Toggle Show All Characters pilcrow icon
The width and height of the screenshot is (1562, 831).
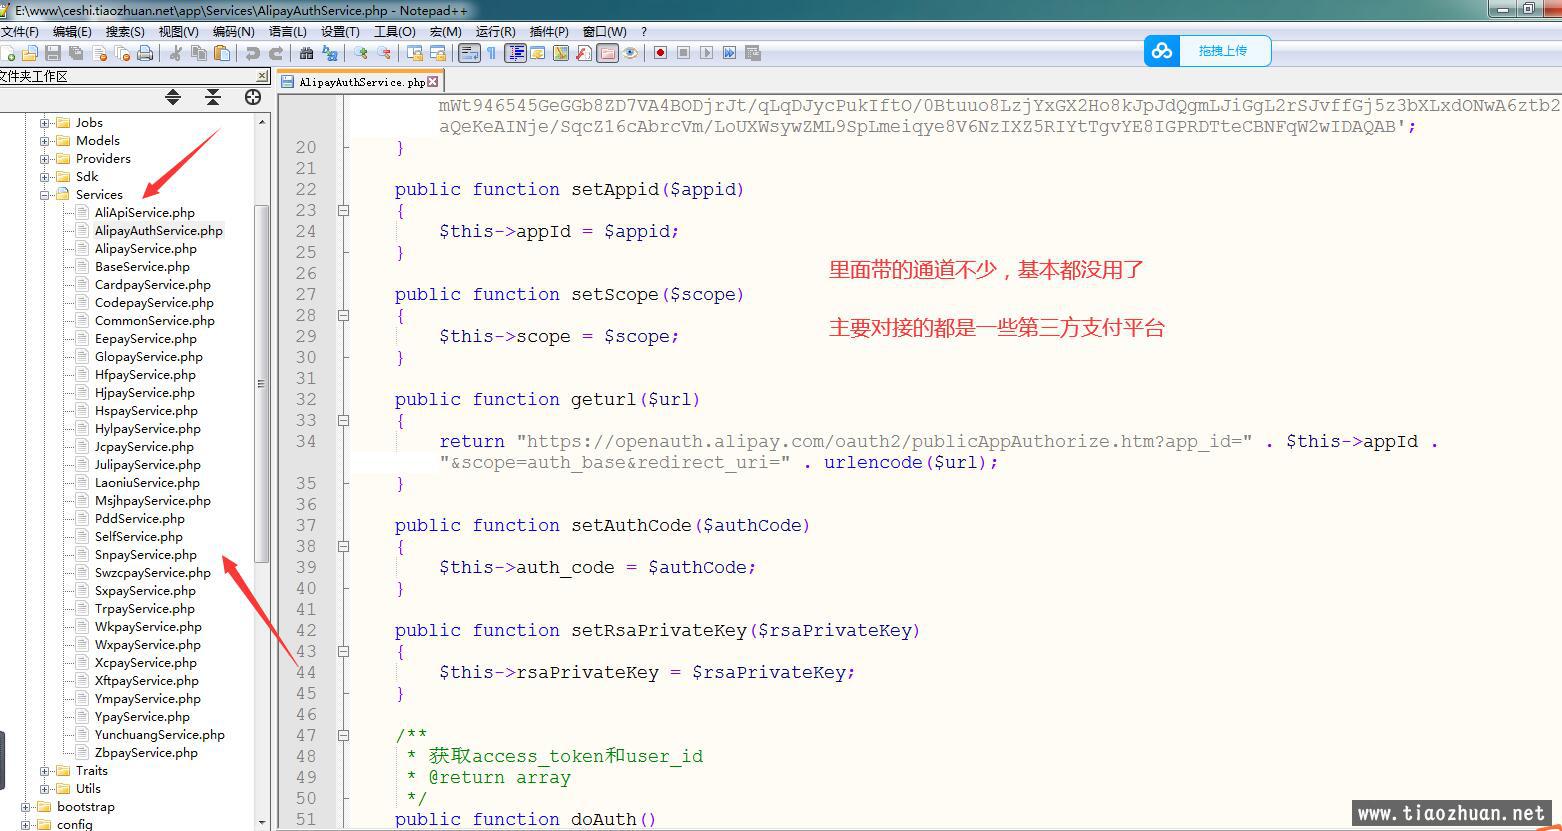pyautogui.click(x=492, y=53)
